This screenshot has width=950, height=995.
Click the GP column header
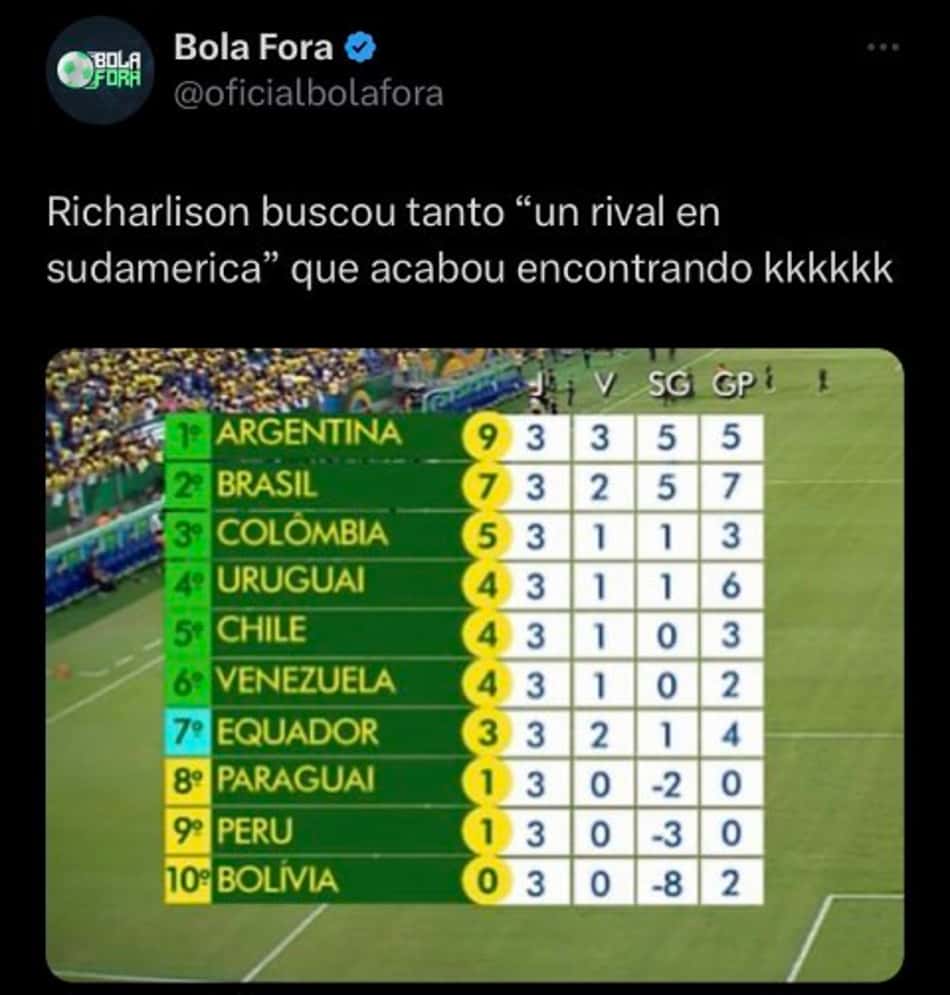733,384
